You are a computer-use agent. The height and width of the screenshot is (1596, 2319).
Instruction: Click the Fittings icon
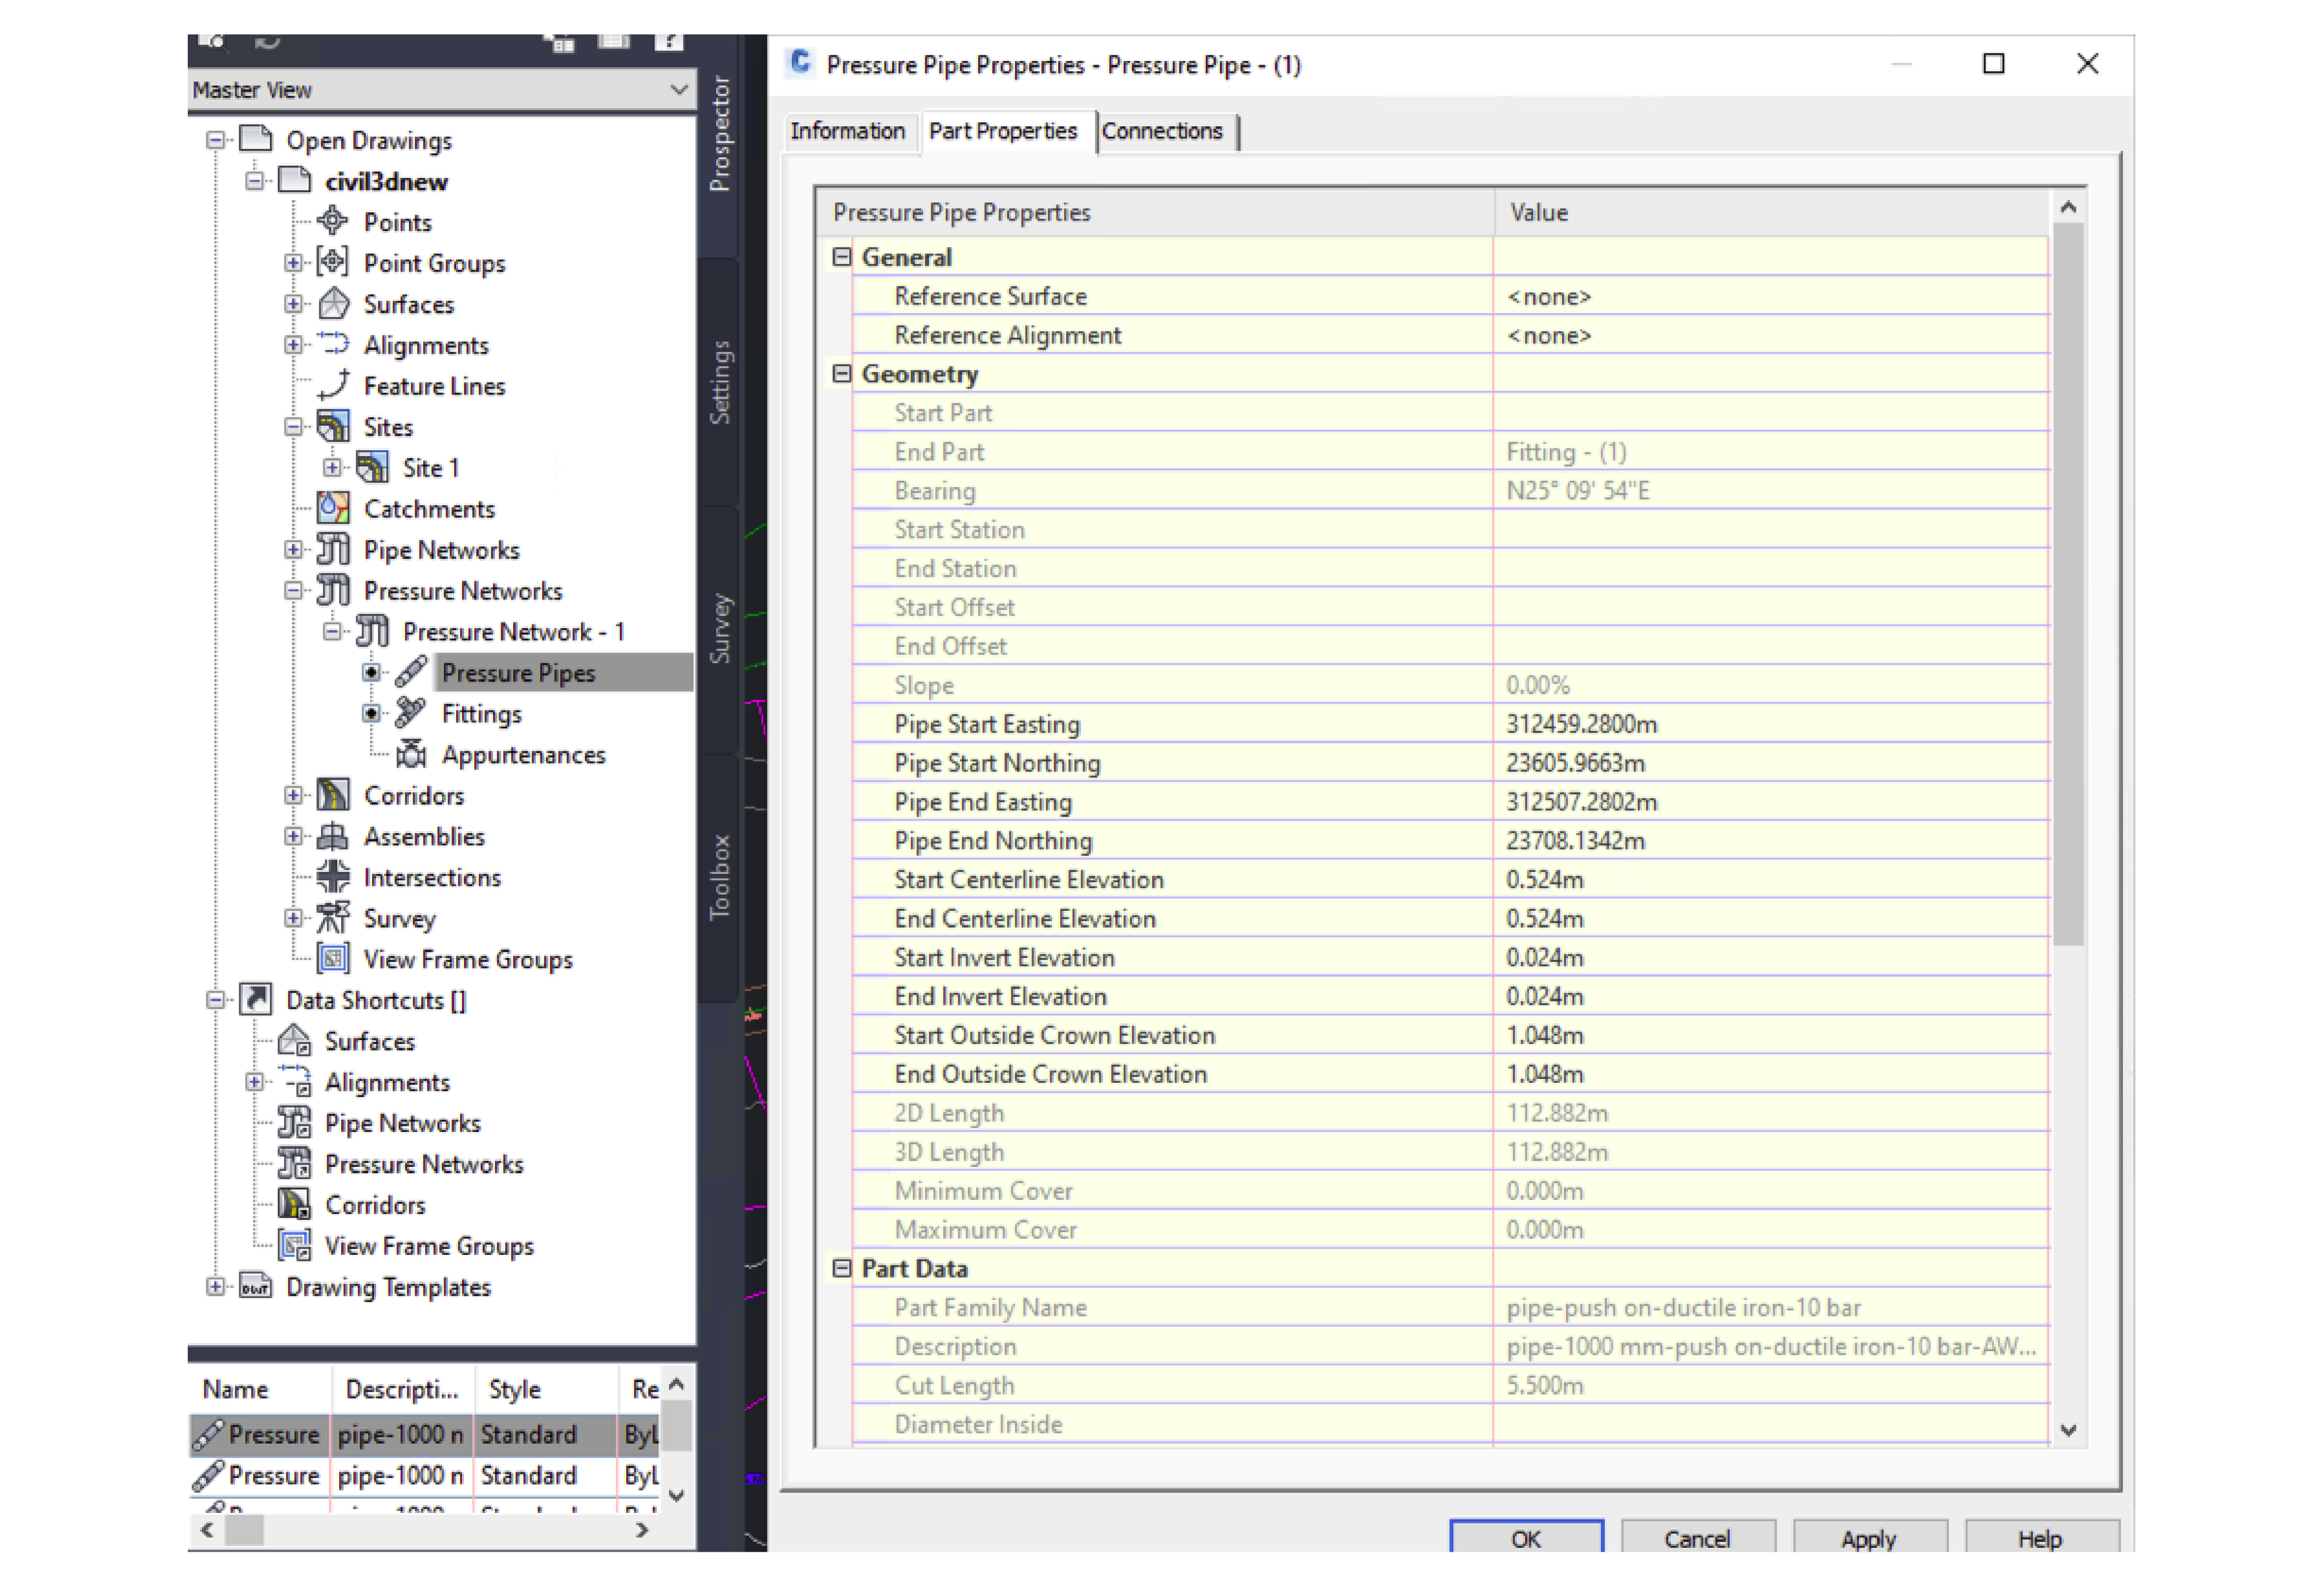point(411,713)
